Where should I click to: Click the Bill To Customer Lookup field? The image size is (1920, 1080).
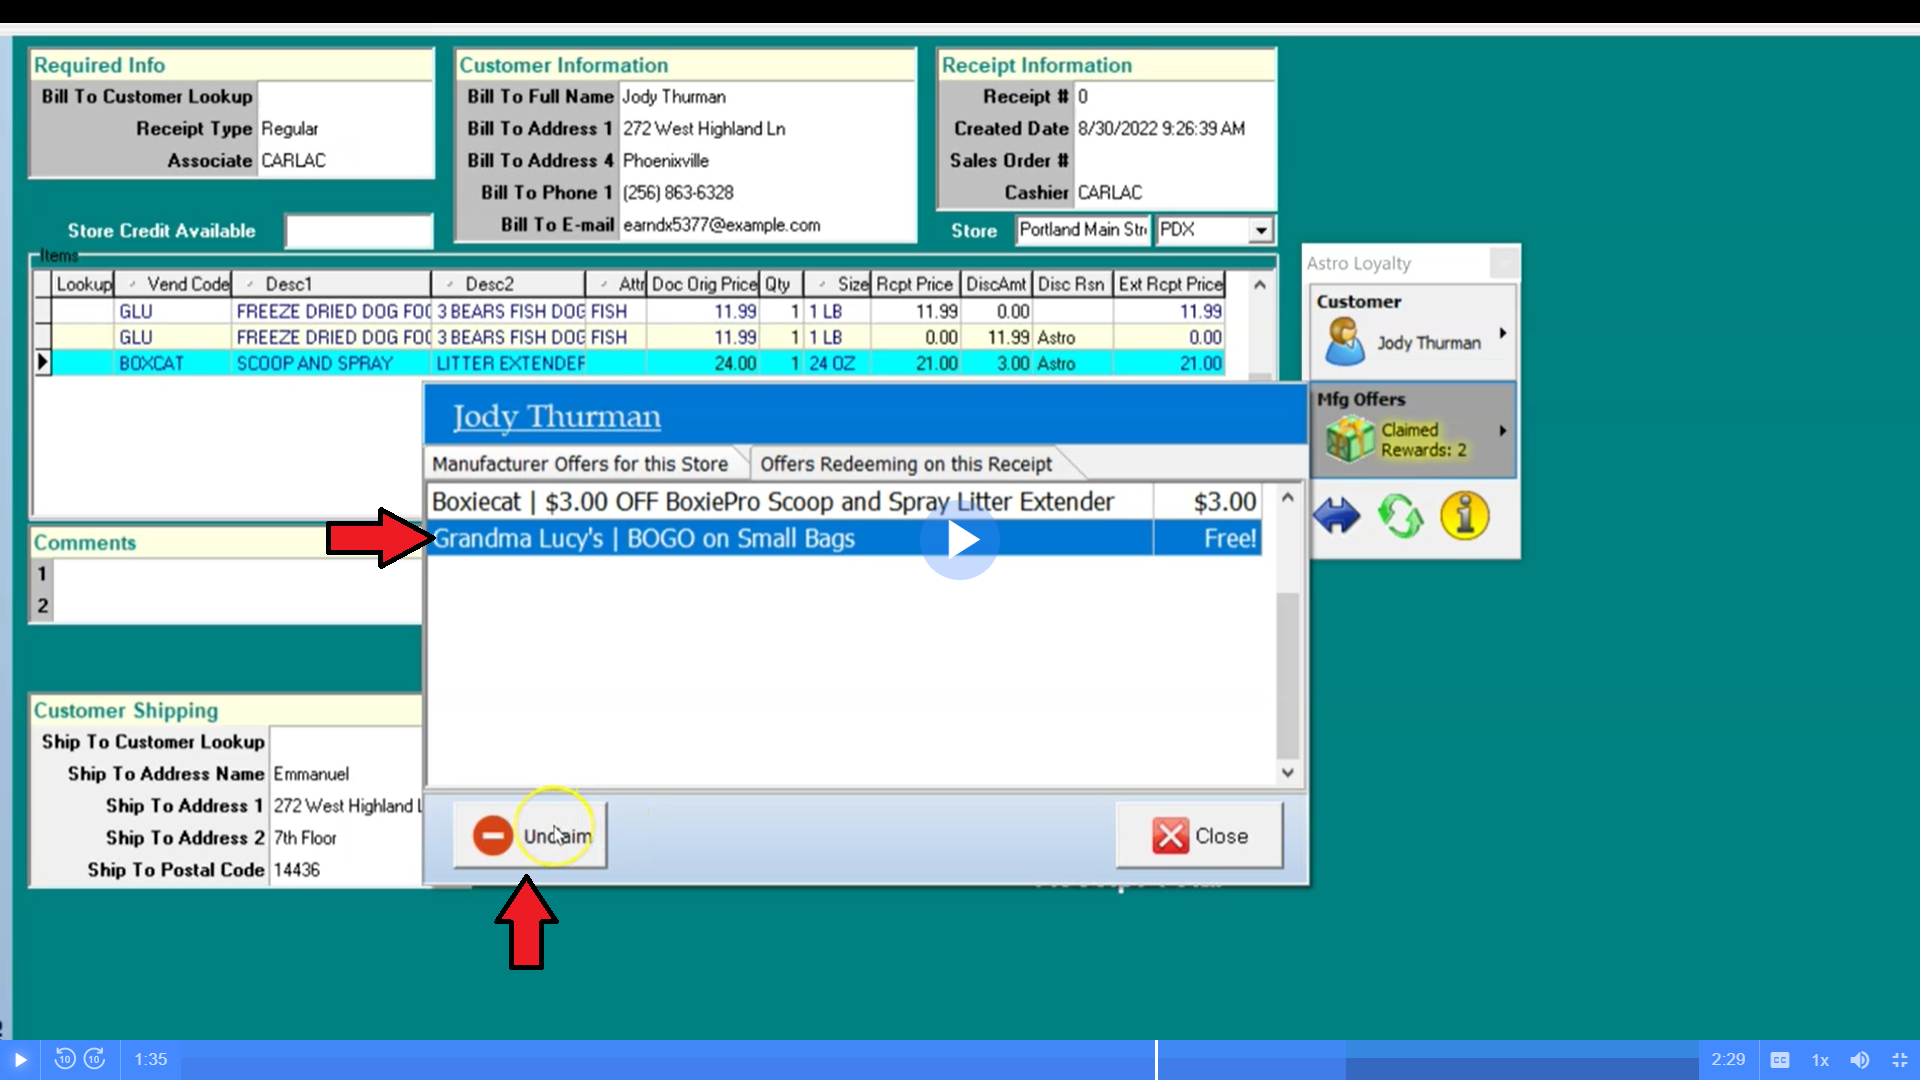coord(345,97)
